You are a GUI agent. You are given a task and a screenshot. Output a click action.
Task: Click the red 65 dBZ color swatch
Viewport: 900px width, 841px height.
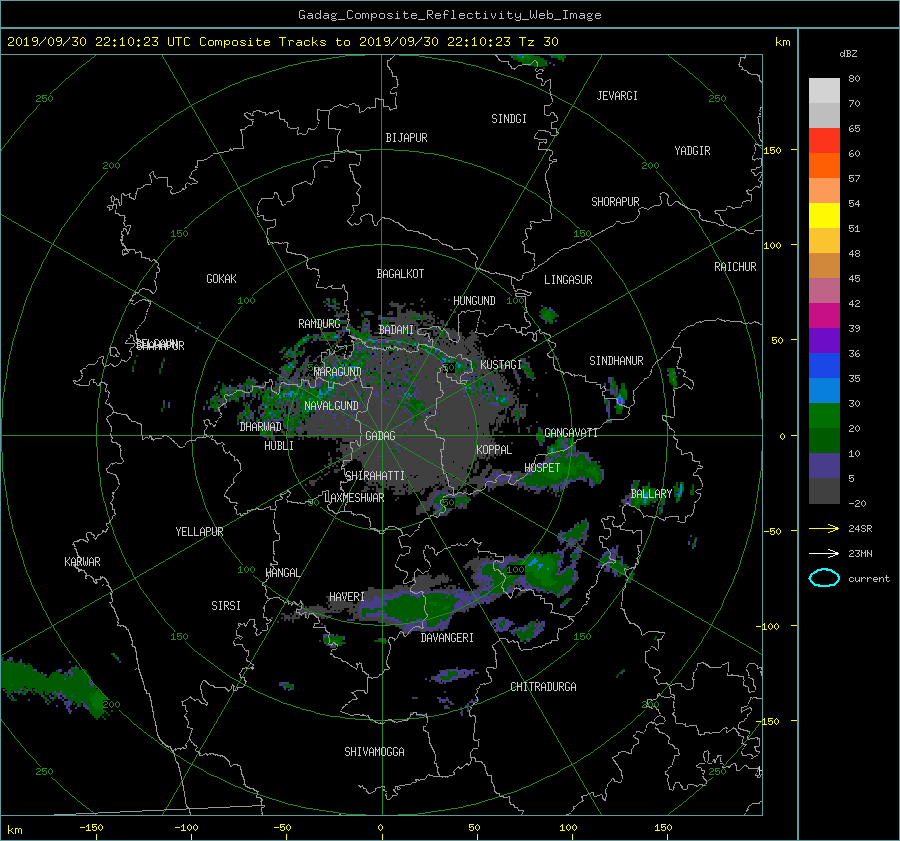point(824,140)
